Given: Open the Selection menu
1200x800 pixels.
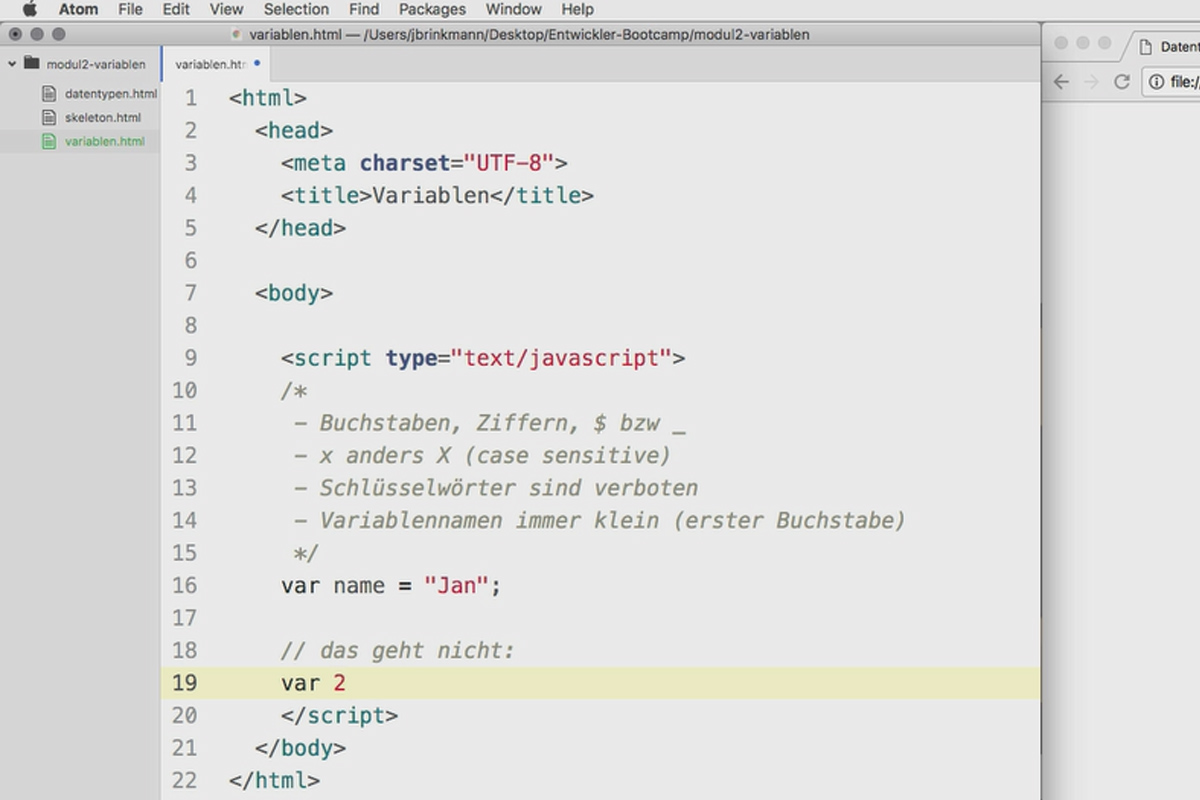Looking at the screenshot, I should (x=296, y=10).
